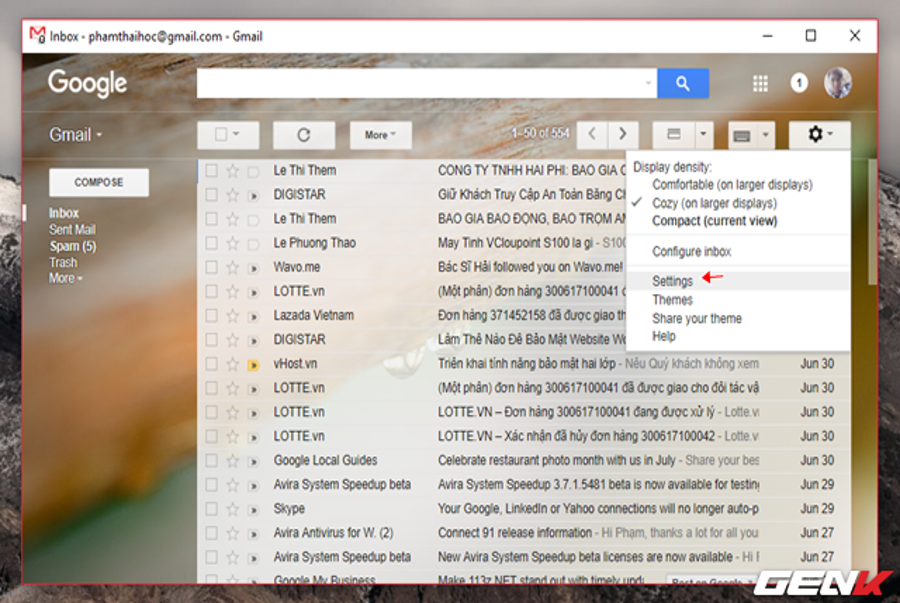Pick Comfortable display density option
Image resolution: width=900 pixels, height=603 pixels.
(732, 185)
